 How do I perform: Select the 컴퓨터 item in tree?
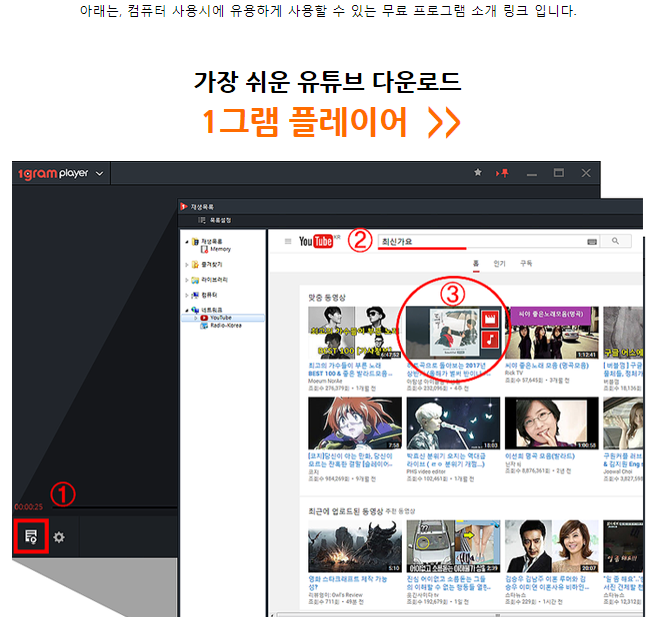(x=205, y=295)
